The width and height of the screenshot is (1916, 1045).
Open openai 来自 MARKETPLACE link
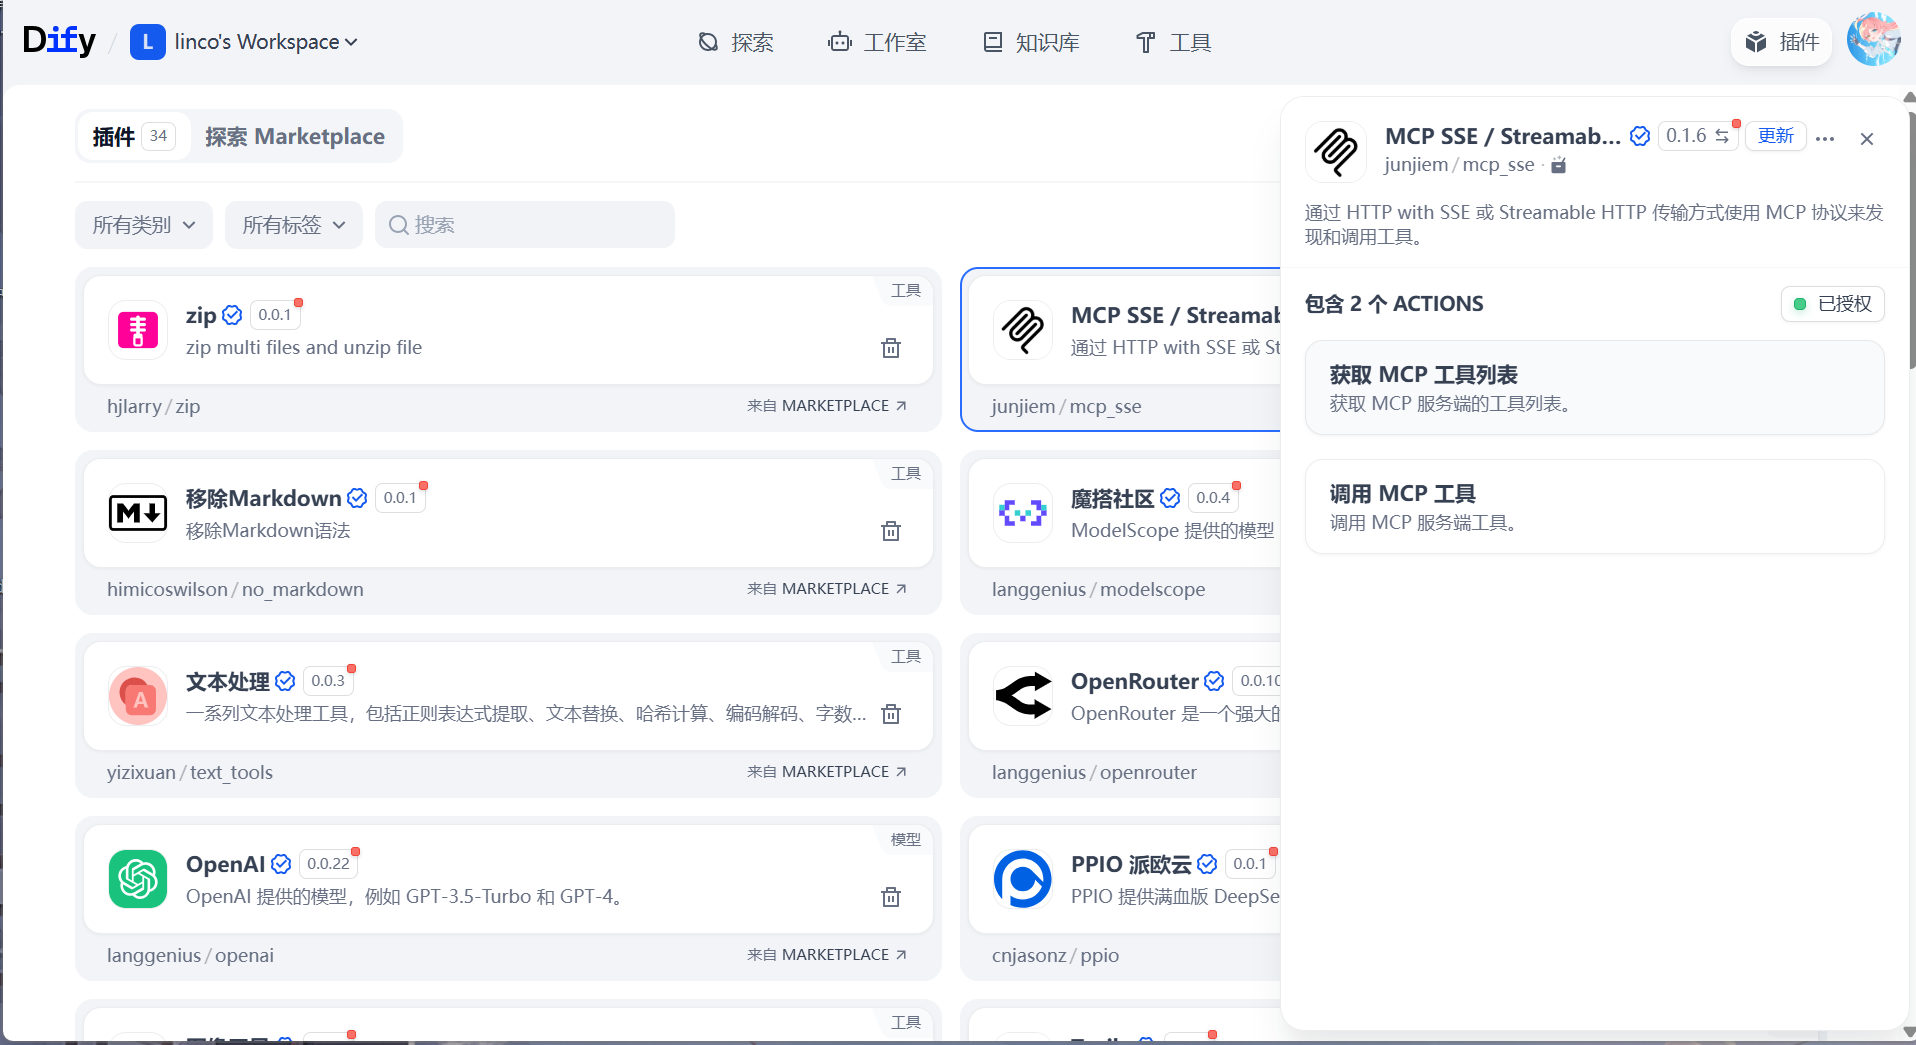(x=827, y=955)
